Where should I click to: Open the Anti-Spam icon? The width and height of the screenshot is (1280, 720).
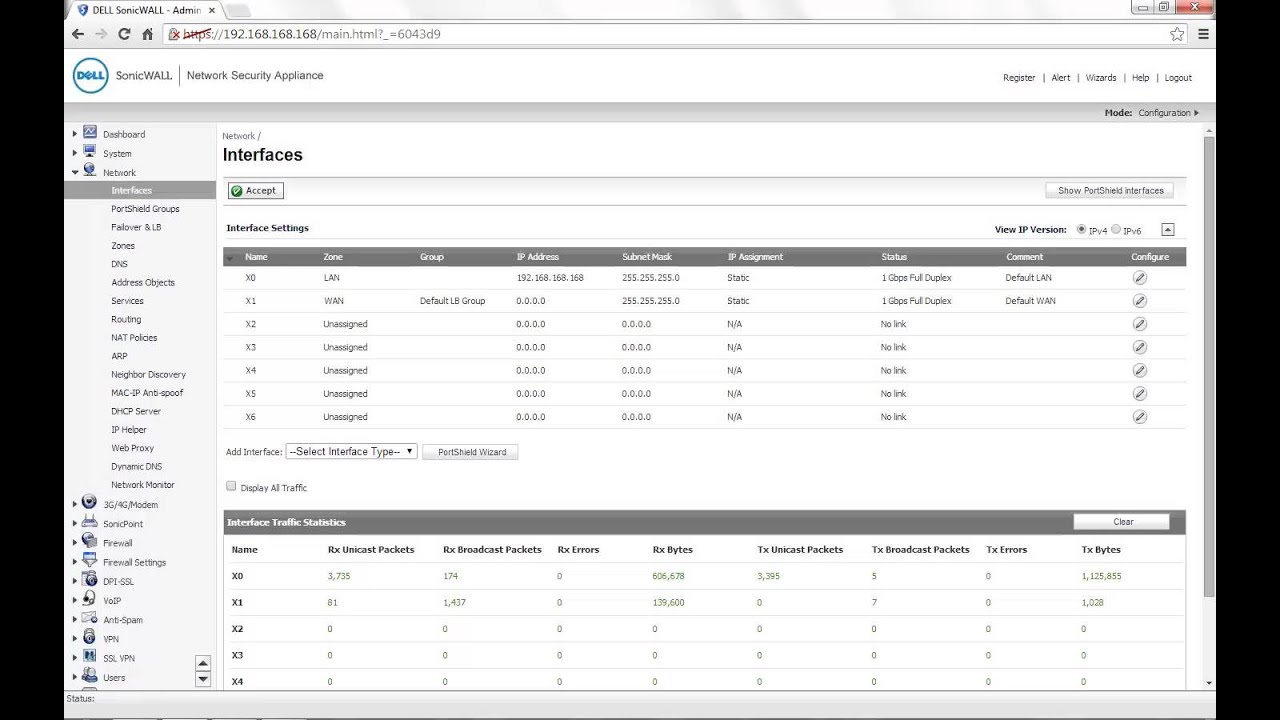point(90,618)
